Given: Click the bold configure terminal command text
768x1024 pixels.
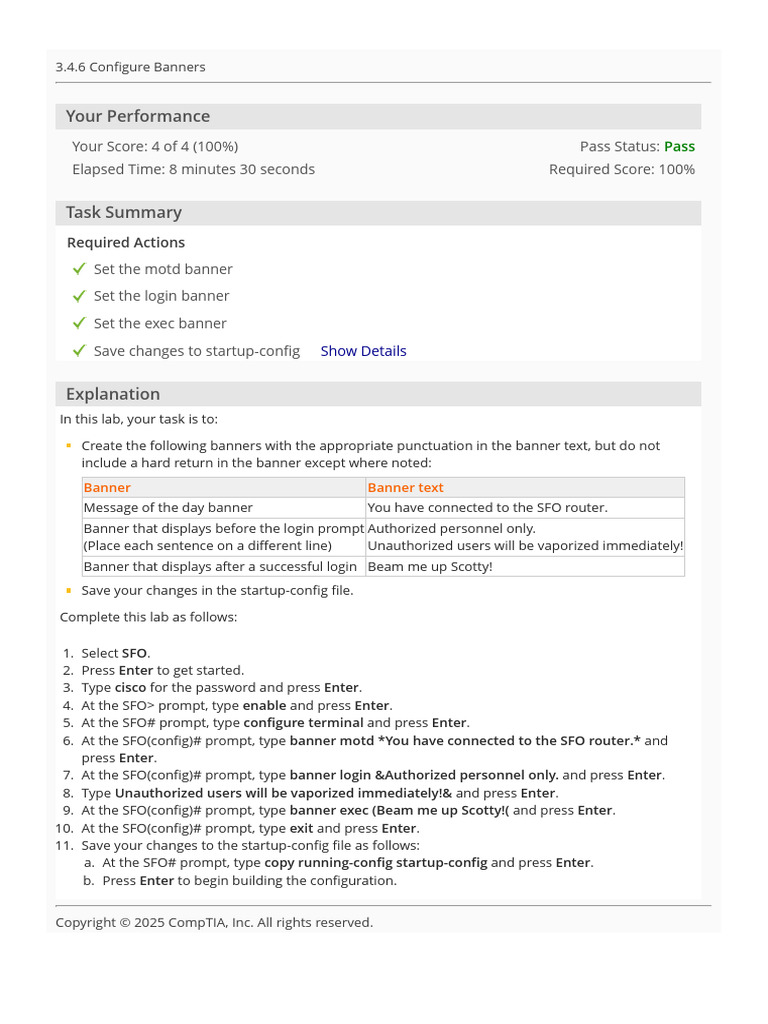Looking at the screenshot, I should tap(303, 722).
